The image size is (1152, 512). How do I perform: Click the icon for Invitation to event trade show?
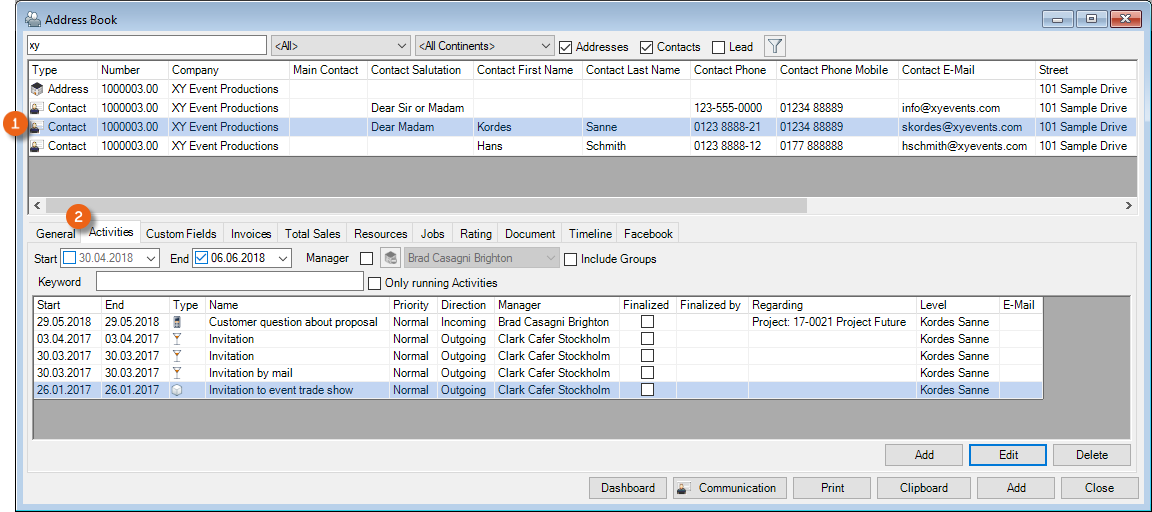click(178, 390)
